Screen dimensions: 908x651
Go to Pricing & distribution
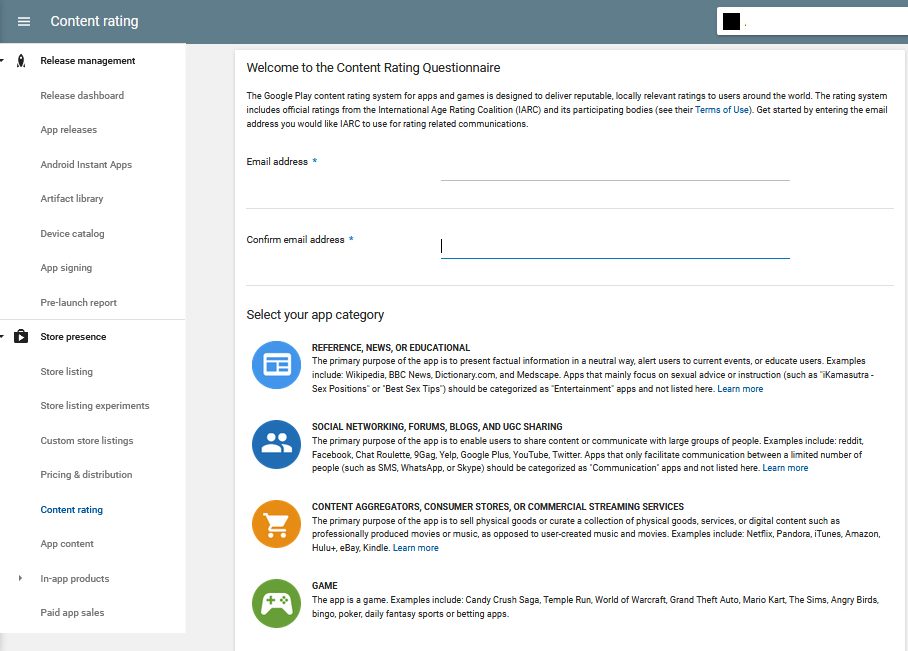[x=86, y=475]
